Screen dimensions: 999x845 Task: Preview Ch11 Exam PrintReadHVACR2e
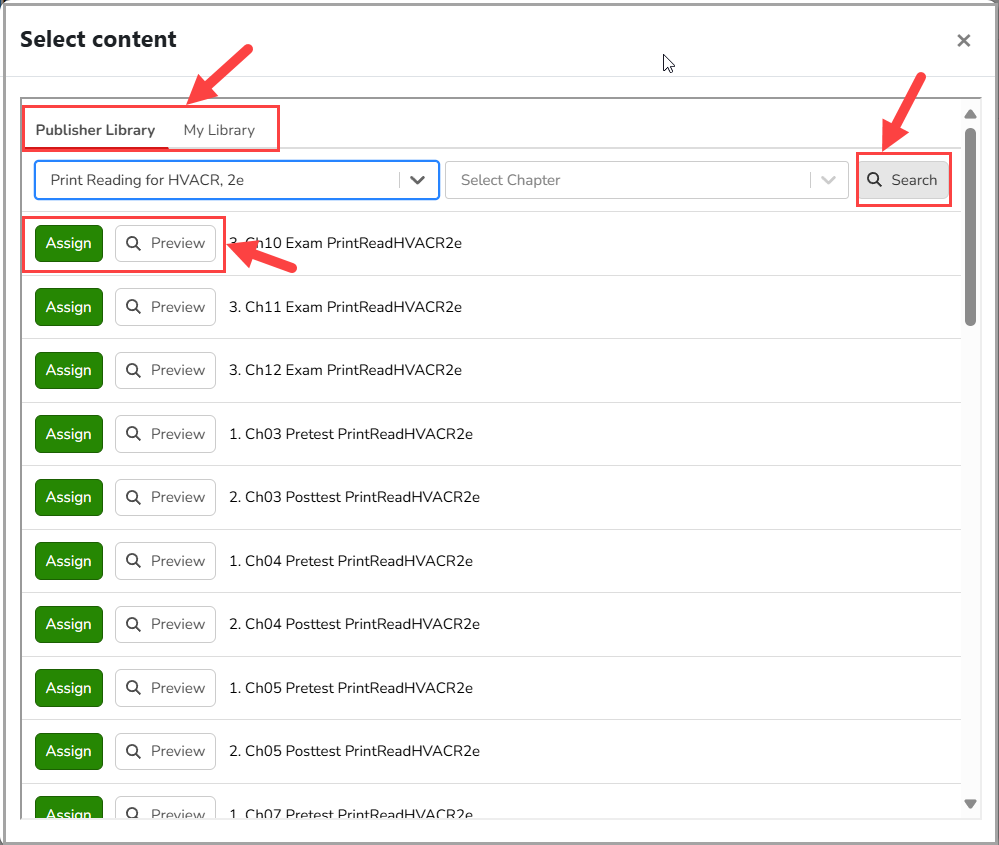tap(165, 307)
